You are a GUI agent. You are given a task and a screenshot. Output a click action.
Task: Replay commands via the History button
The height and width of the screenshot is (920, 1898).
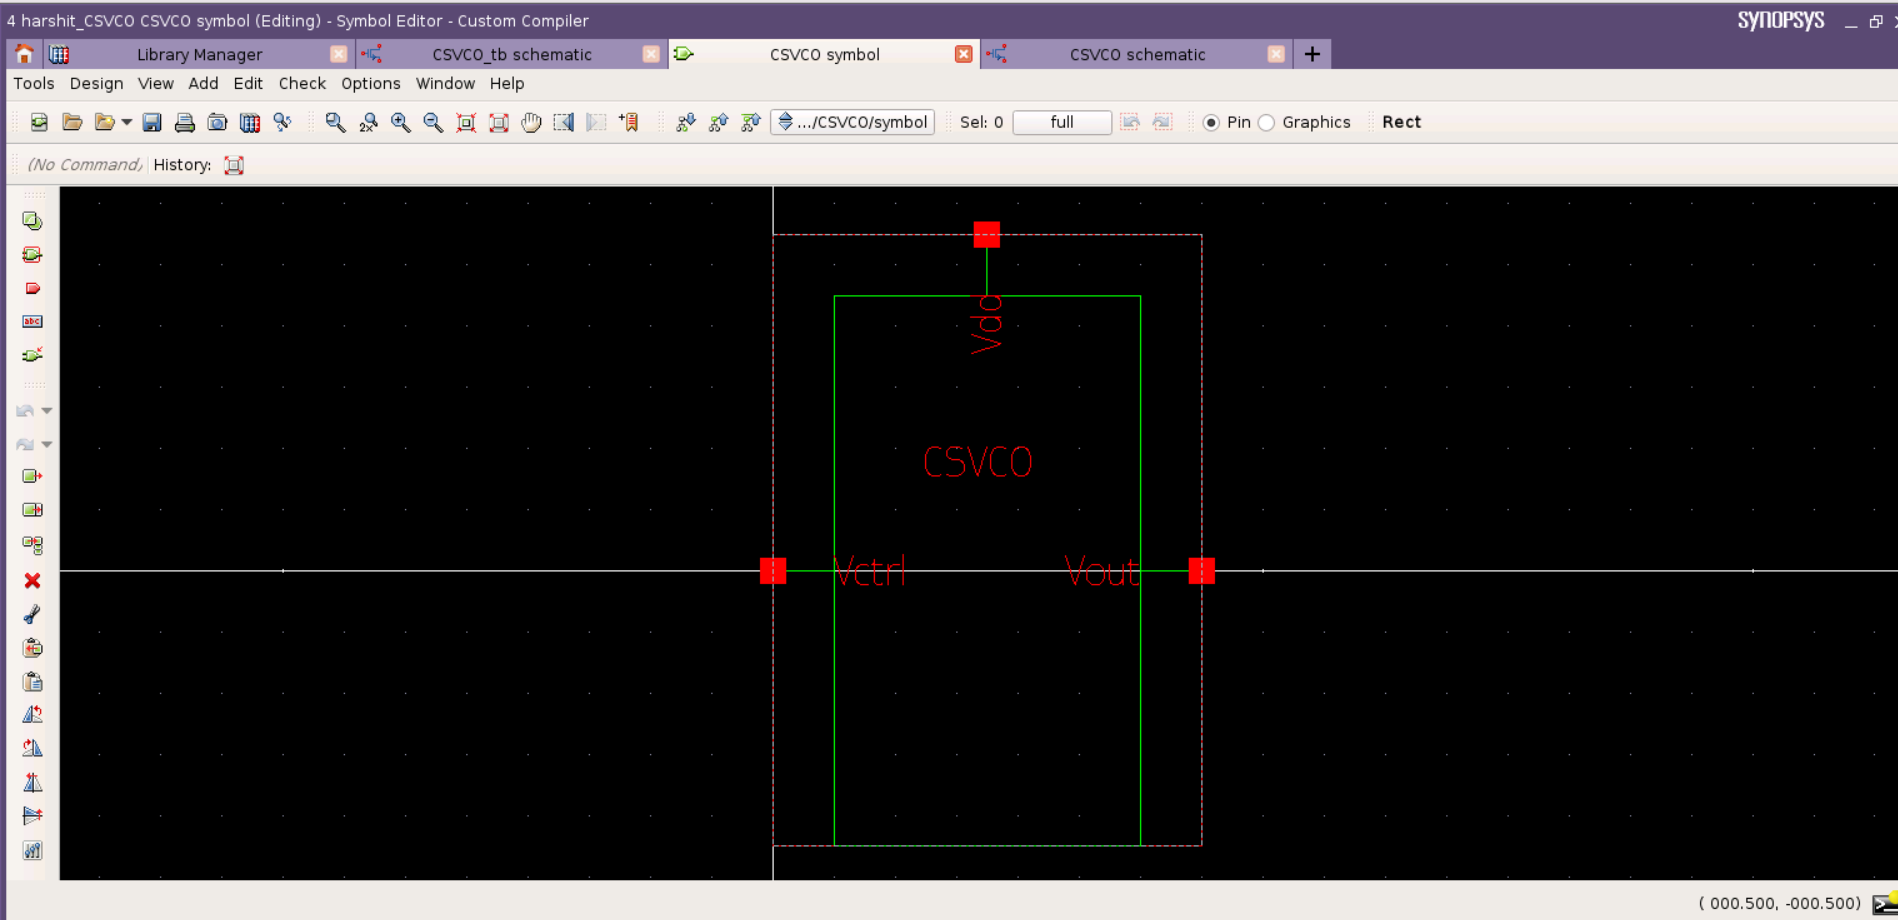click(x=233, y=165)
